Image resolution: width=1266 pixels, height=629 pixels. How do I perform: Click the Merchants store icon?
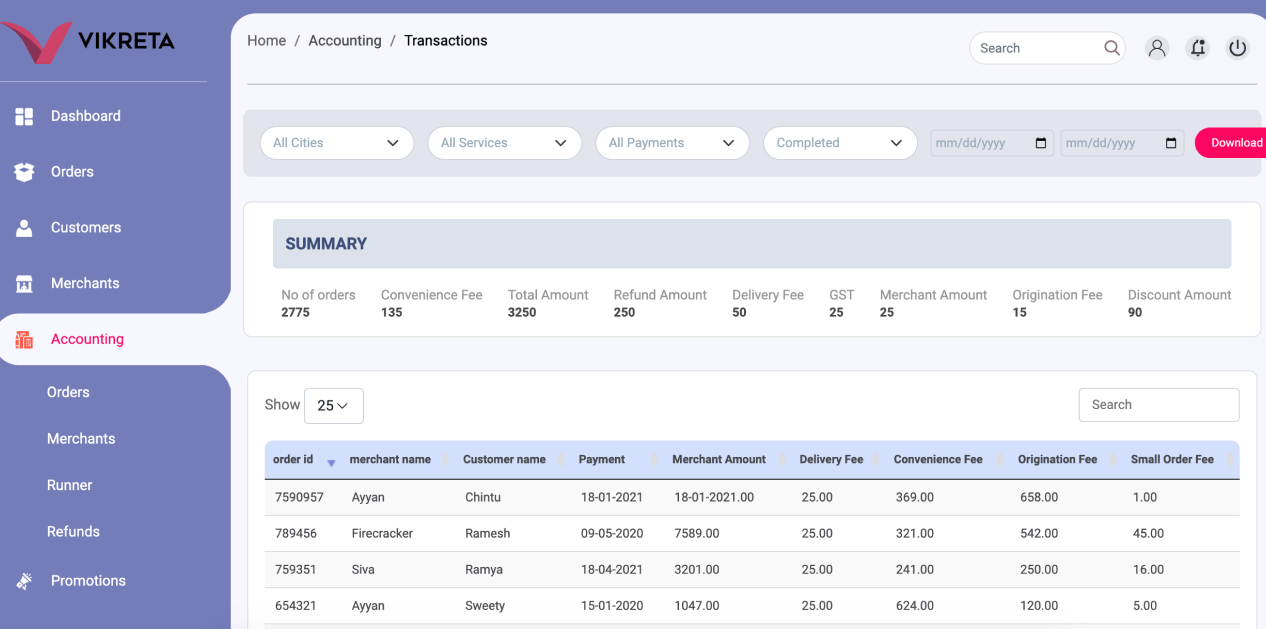pyautogui.click(x=24, y=284)
